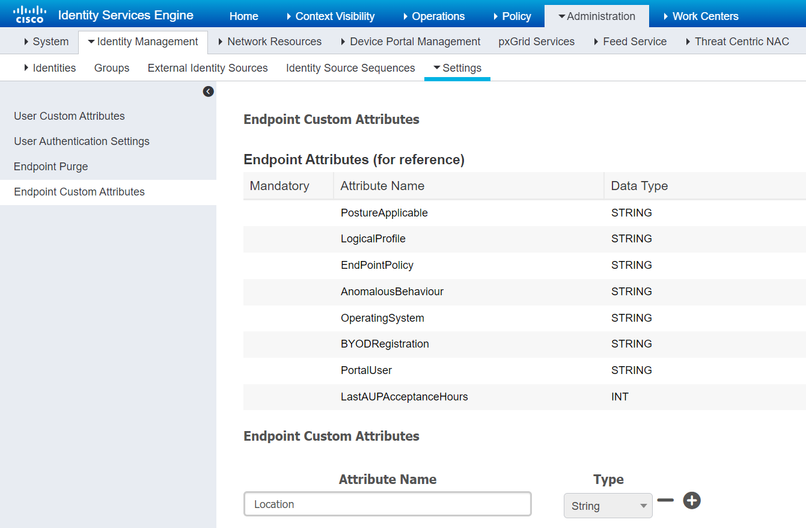Open pxGrid Services tab
The height and width of the screenshot is (528, 806).
click(536, 42)
